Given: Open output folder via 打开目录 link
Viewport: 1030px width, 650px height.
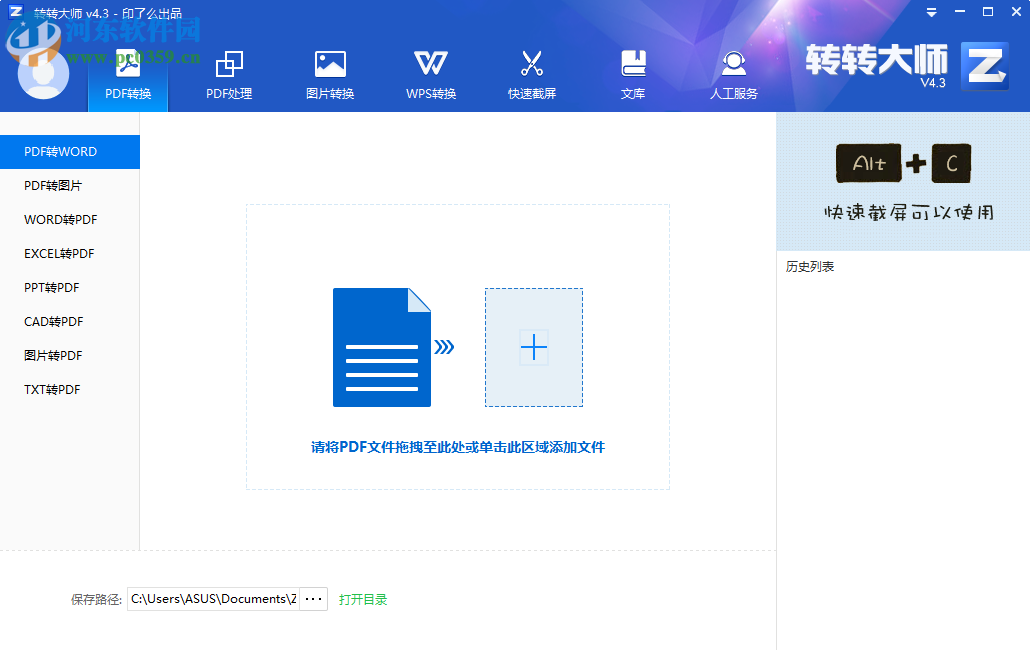Looking at the screenshot, I should (363, 598).
